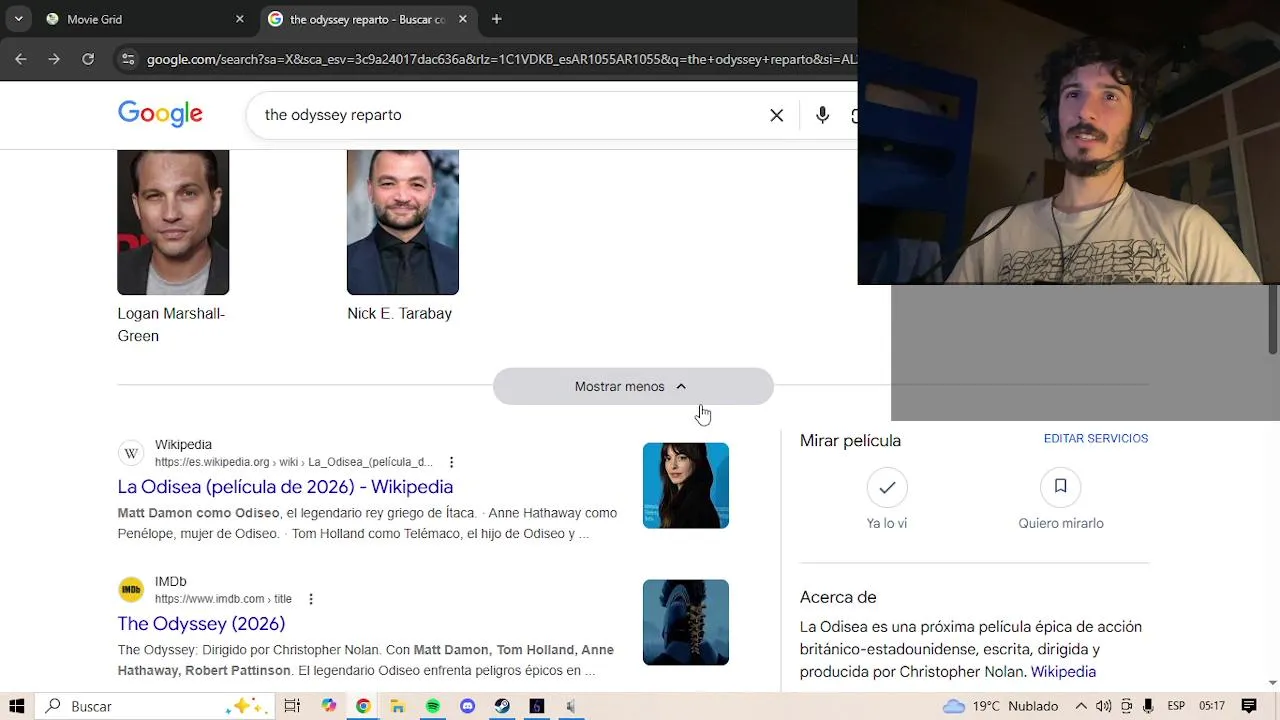Collapse cast list with Mostrar menos
1280x720 pixels.
pyautogui.click(x=633, y=386)
